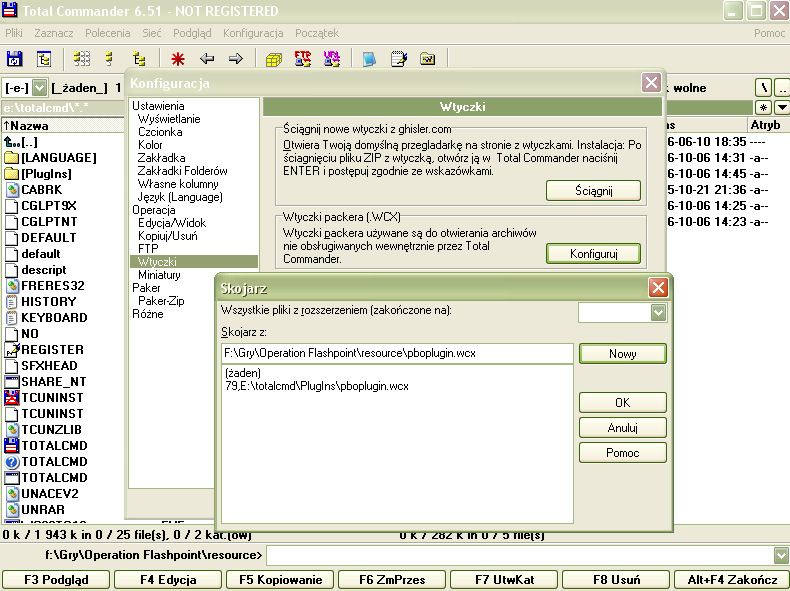Screen dimensions: 790x591
Task: Expand the file extension combo box in Skojarz
Action: point(658,312)
